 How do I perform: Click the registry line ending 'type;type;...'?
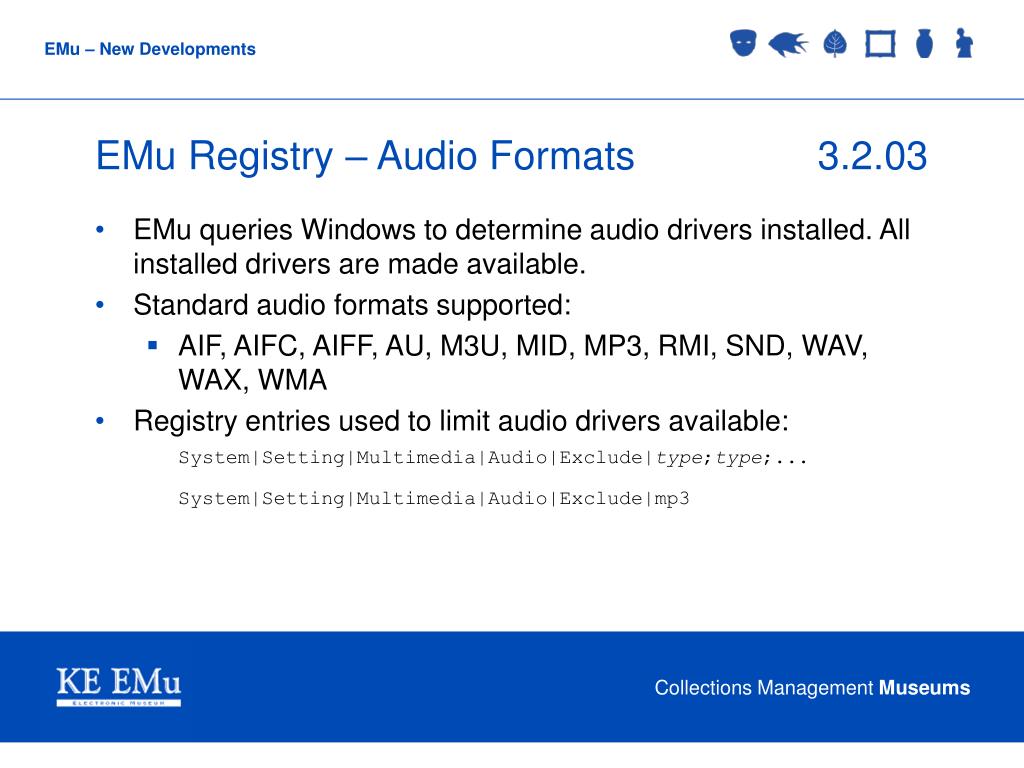(x=493, y=458)
